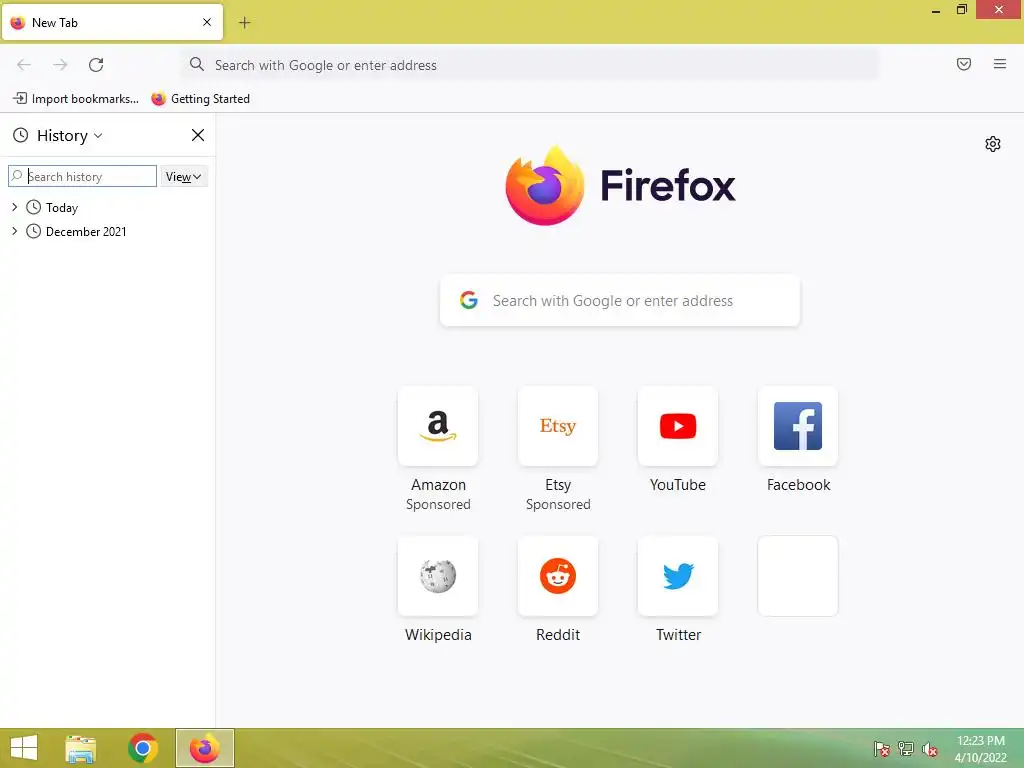Open the Etsy shortcut tile
The width and height of the screenshot is (1024, 768).
point(558,426)
